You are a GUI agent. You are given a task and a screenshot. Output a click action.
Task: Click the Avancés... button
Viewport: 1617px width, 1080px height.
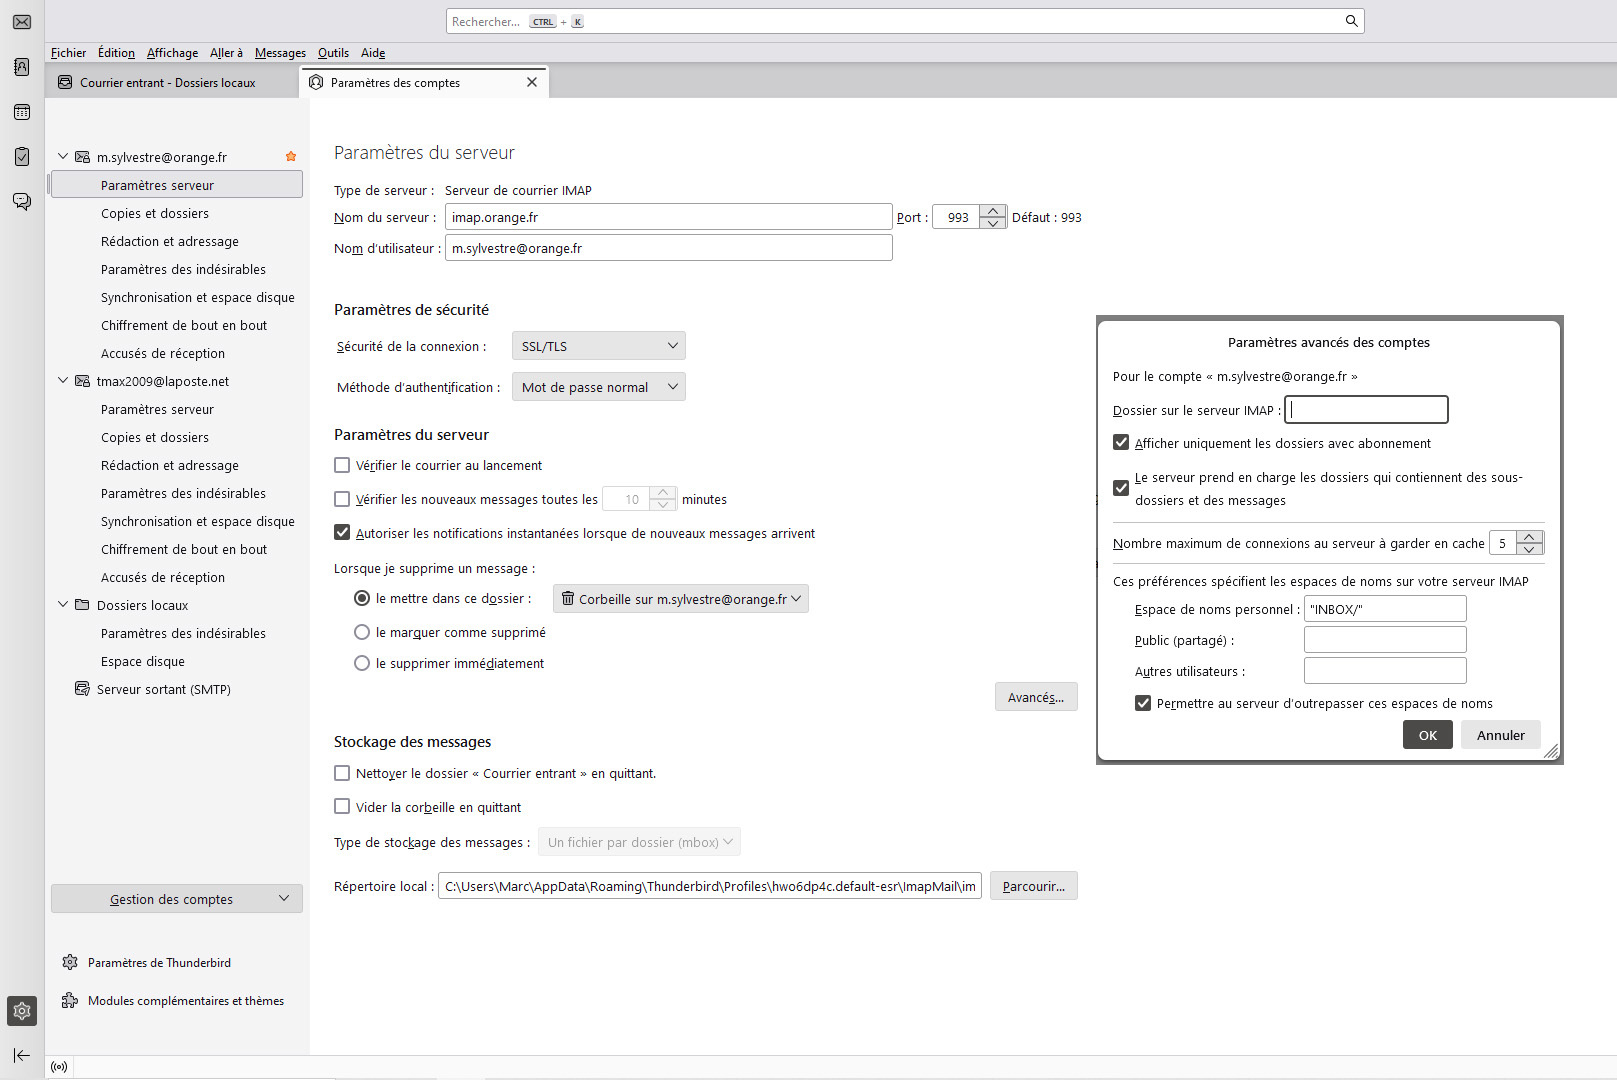coord(1036,697)
